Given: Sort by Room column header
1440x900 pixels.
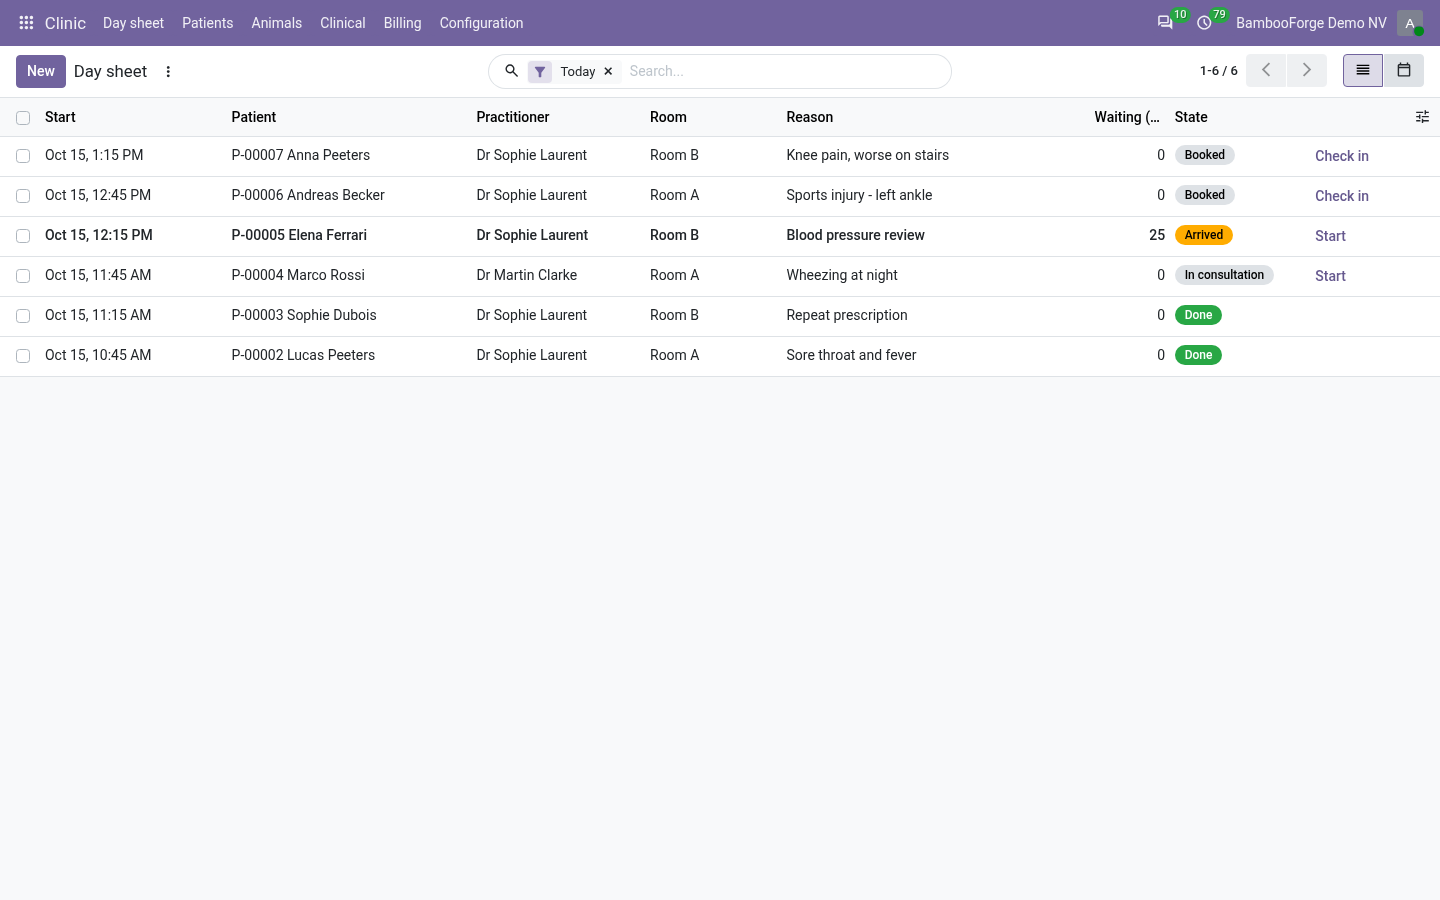Looking at the screenshot, I should click(x=668, y=117).
